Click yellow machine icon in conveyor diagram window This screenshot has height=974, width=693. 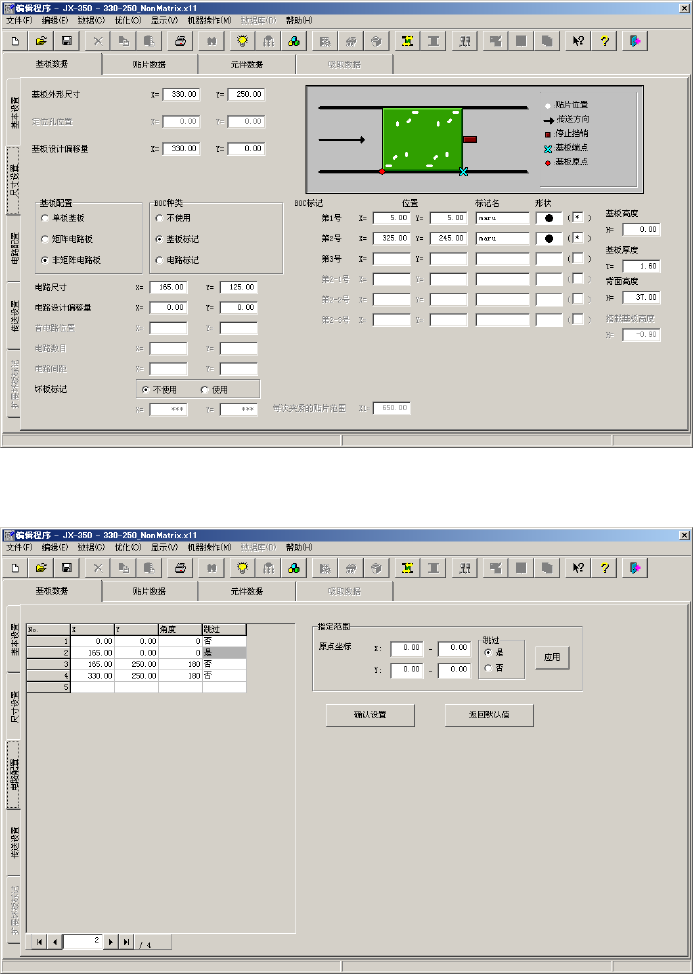pyautogui.click(x=407, y=41)
